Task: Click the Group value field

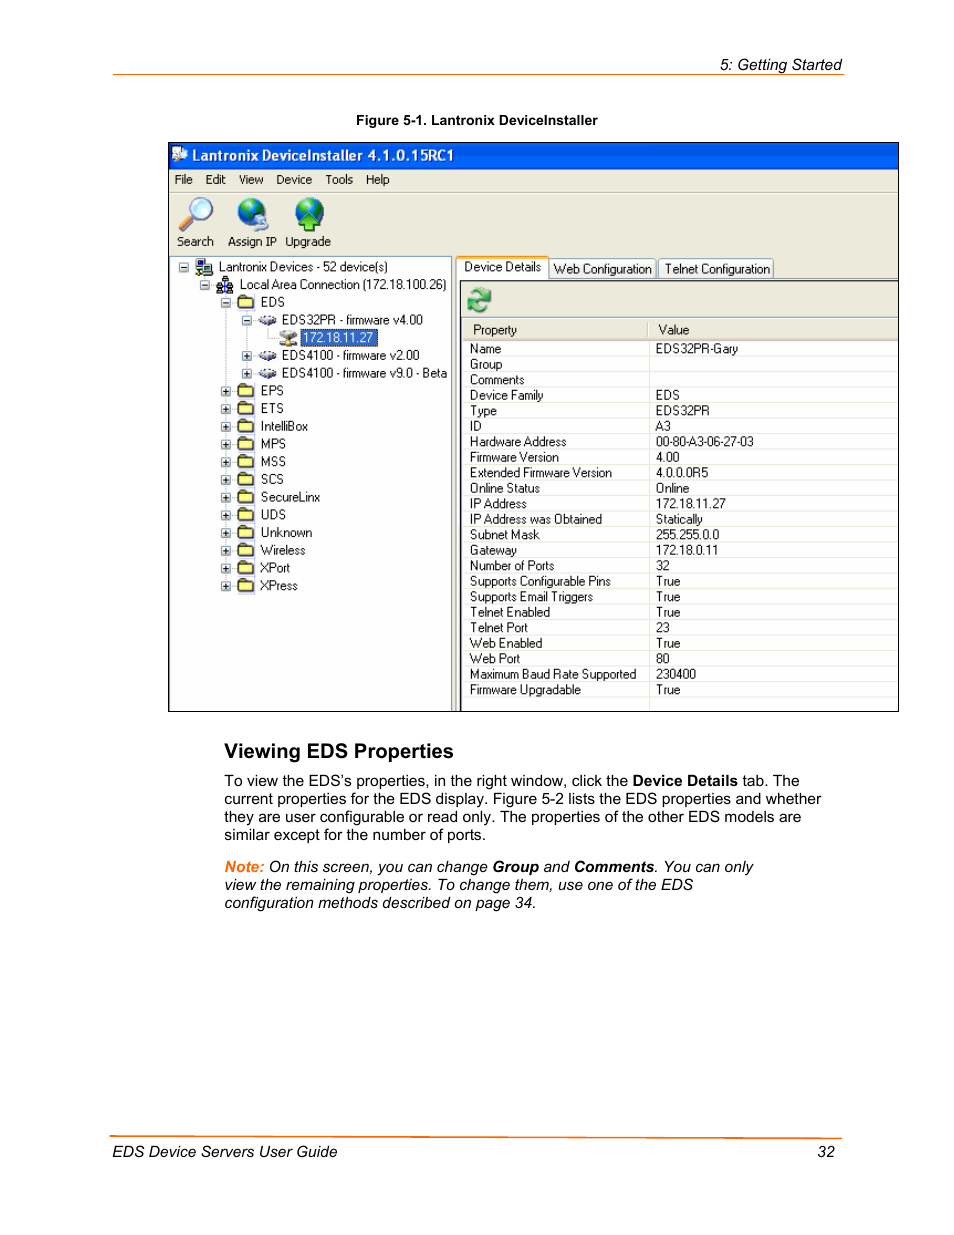Action: coord(774,365)
